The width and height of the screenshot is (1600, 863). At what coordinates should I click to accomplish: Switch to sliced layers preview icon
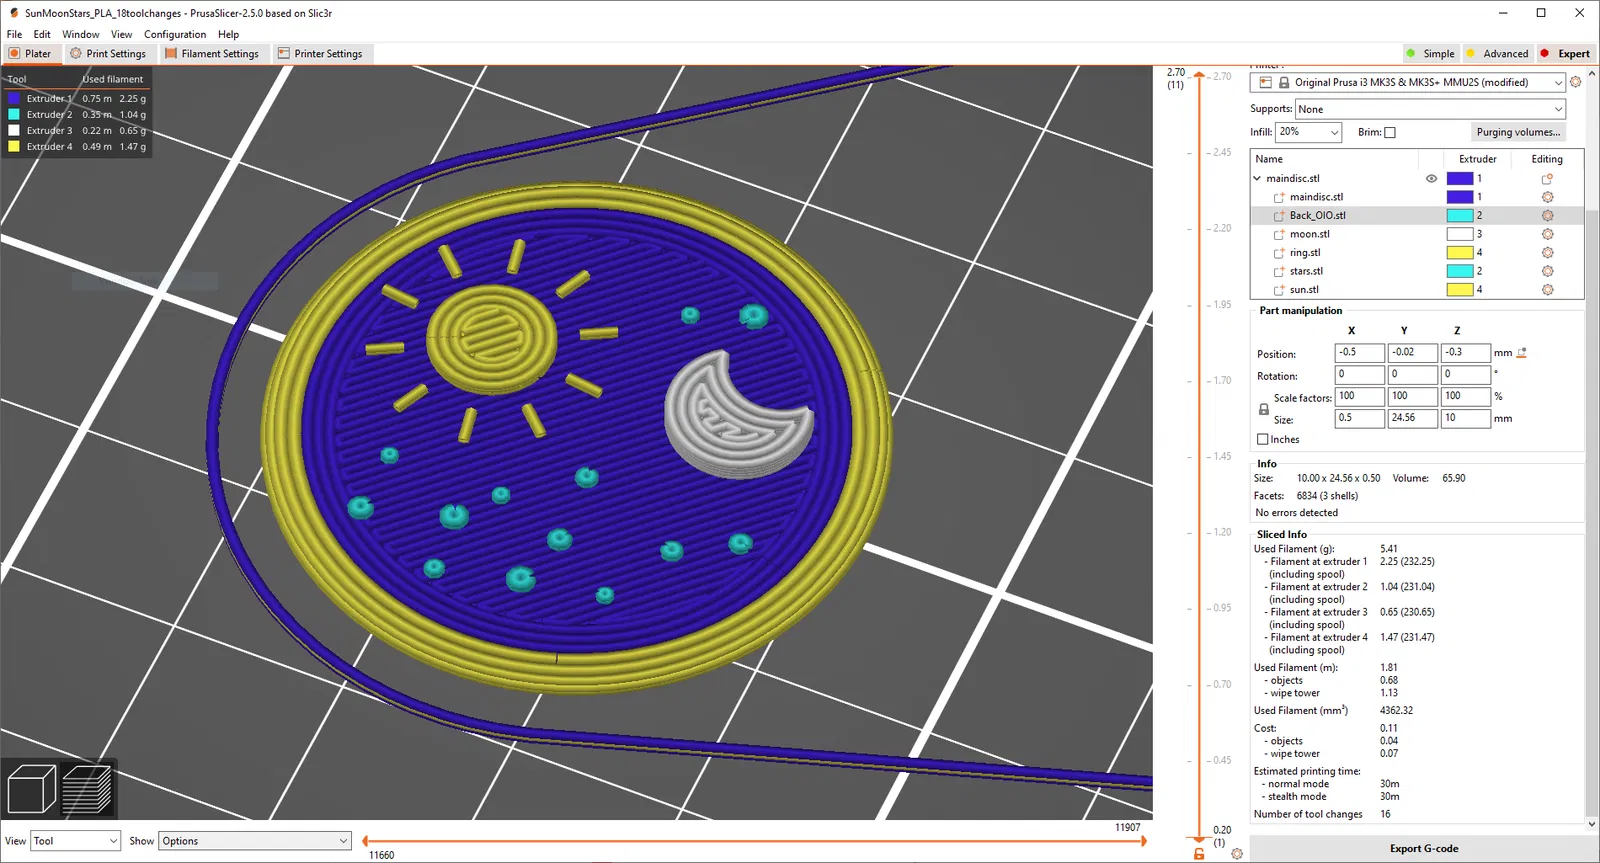pyautogui.click(x=87, y=789)
